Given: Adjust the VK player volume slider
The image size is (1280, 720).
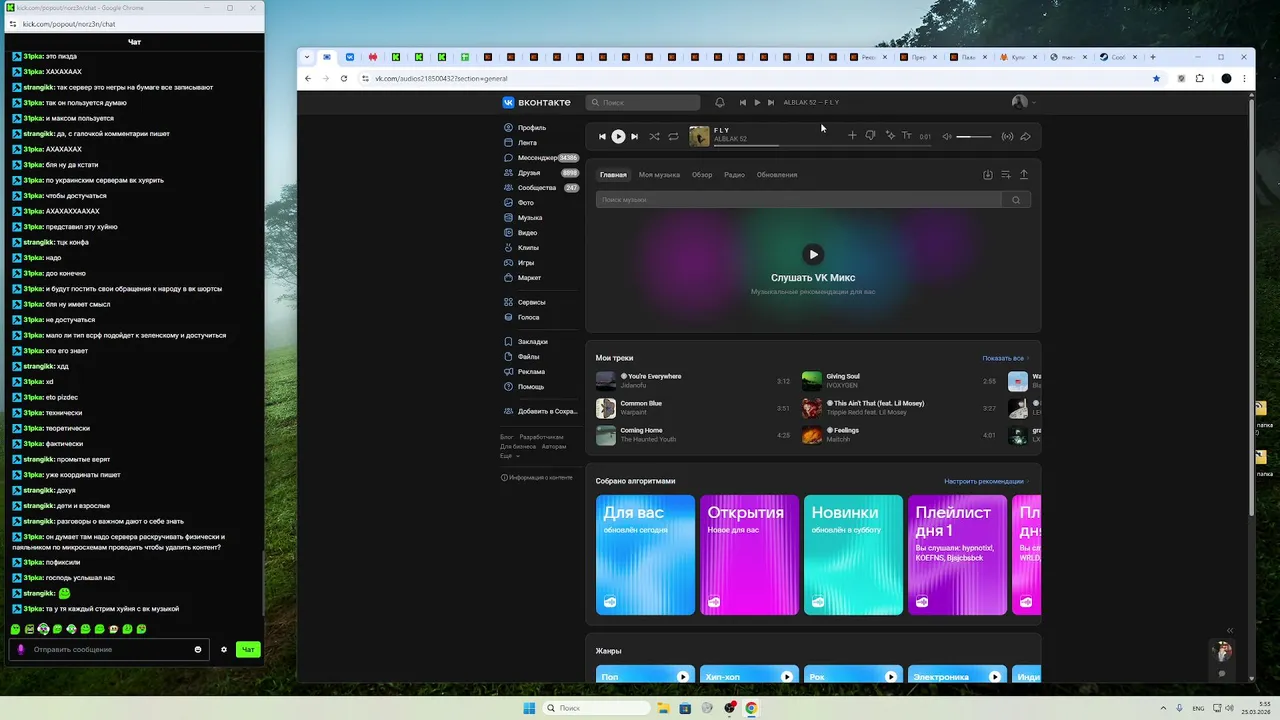Looking at the screenshot, I should 974,136.
